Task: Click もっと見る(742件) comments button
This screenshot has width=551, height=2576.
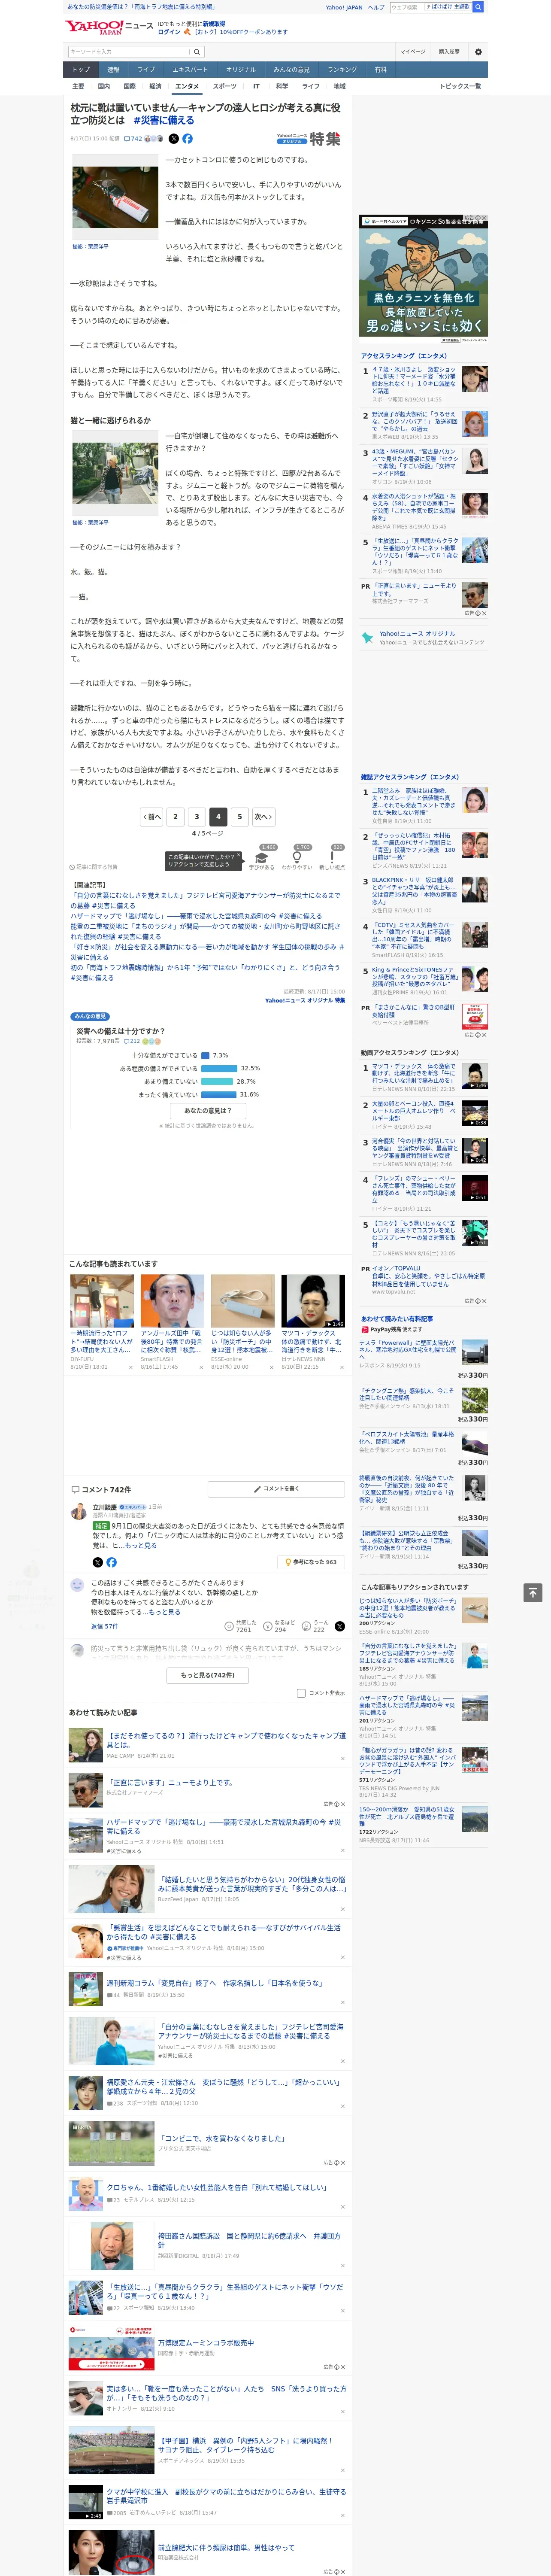Action: click(x=208, y=1675)
